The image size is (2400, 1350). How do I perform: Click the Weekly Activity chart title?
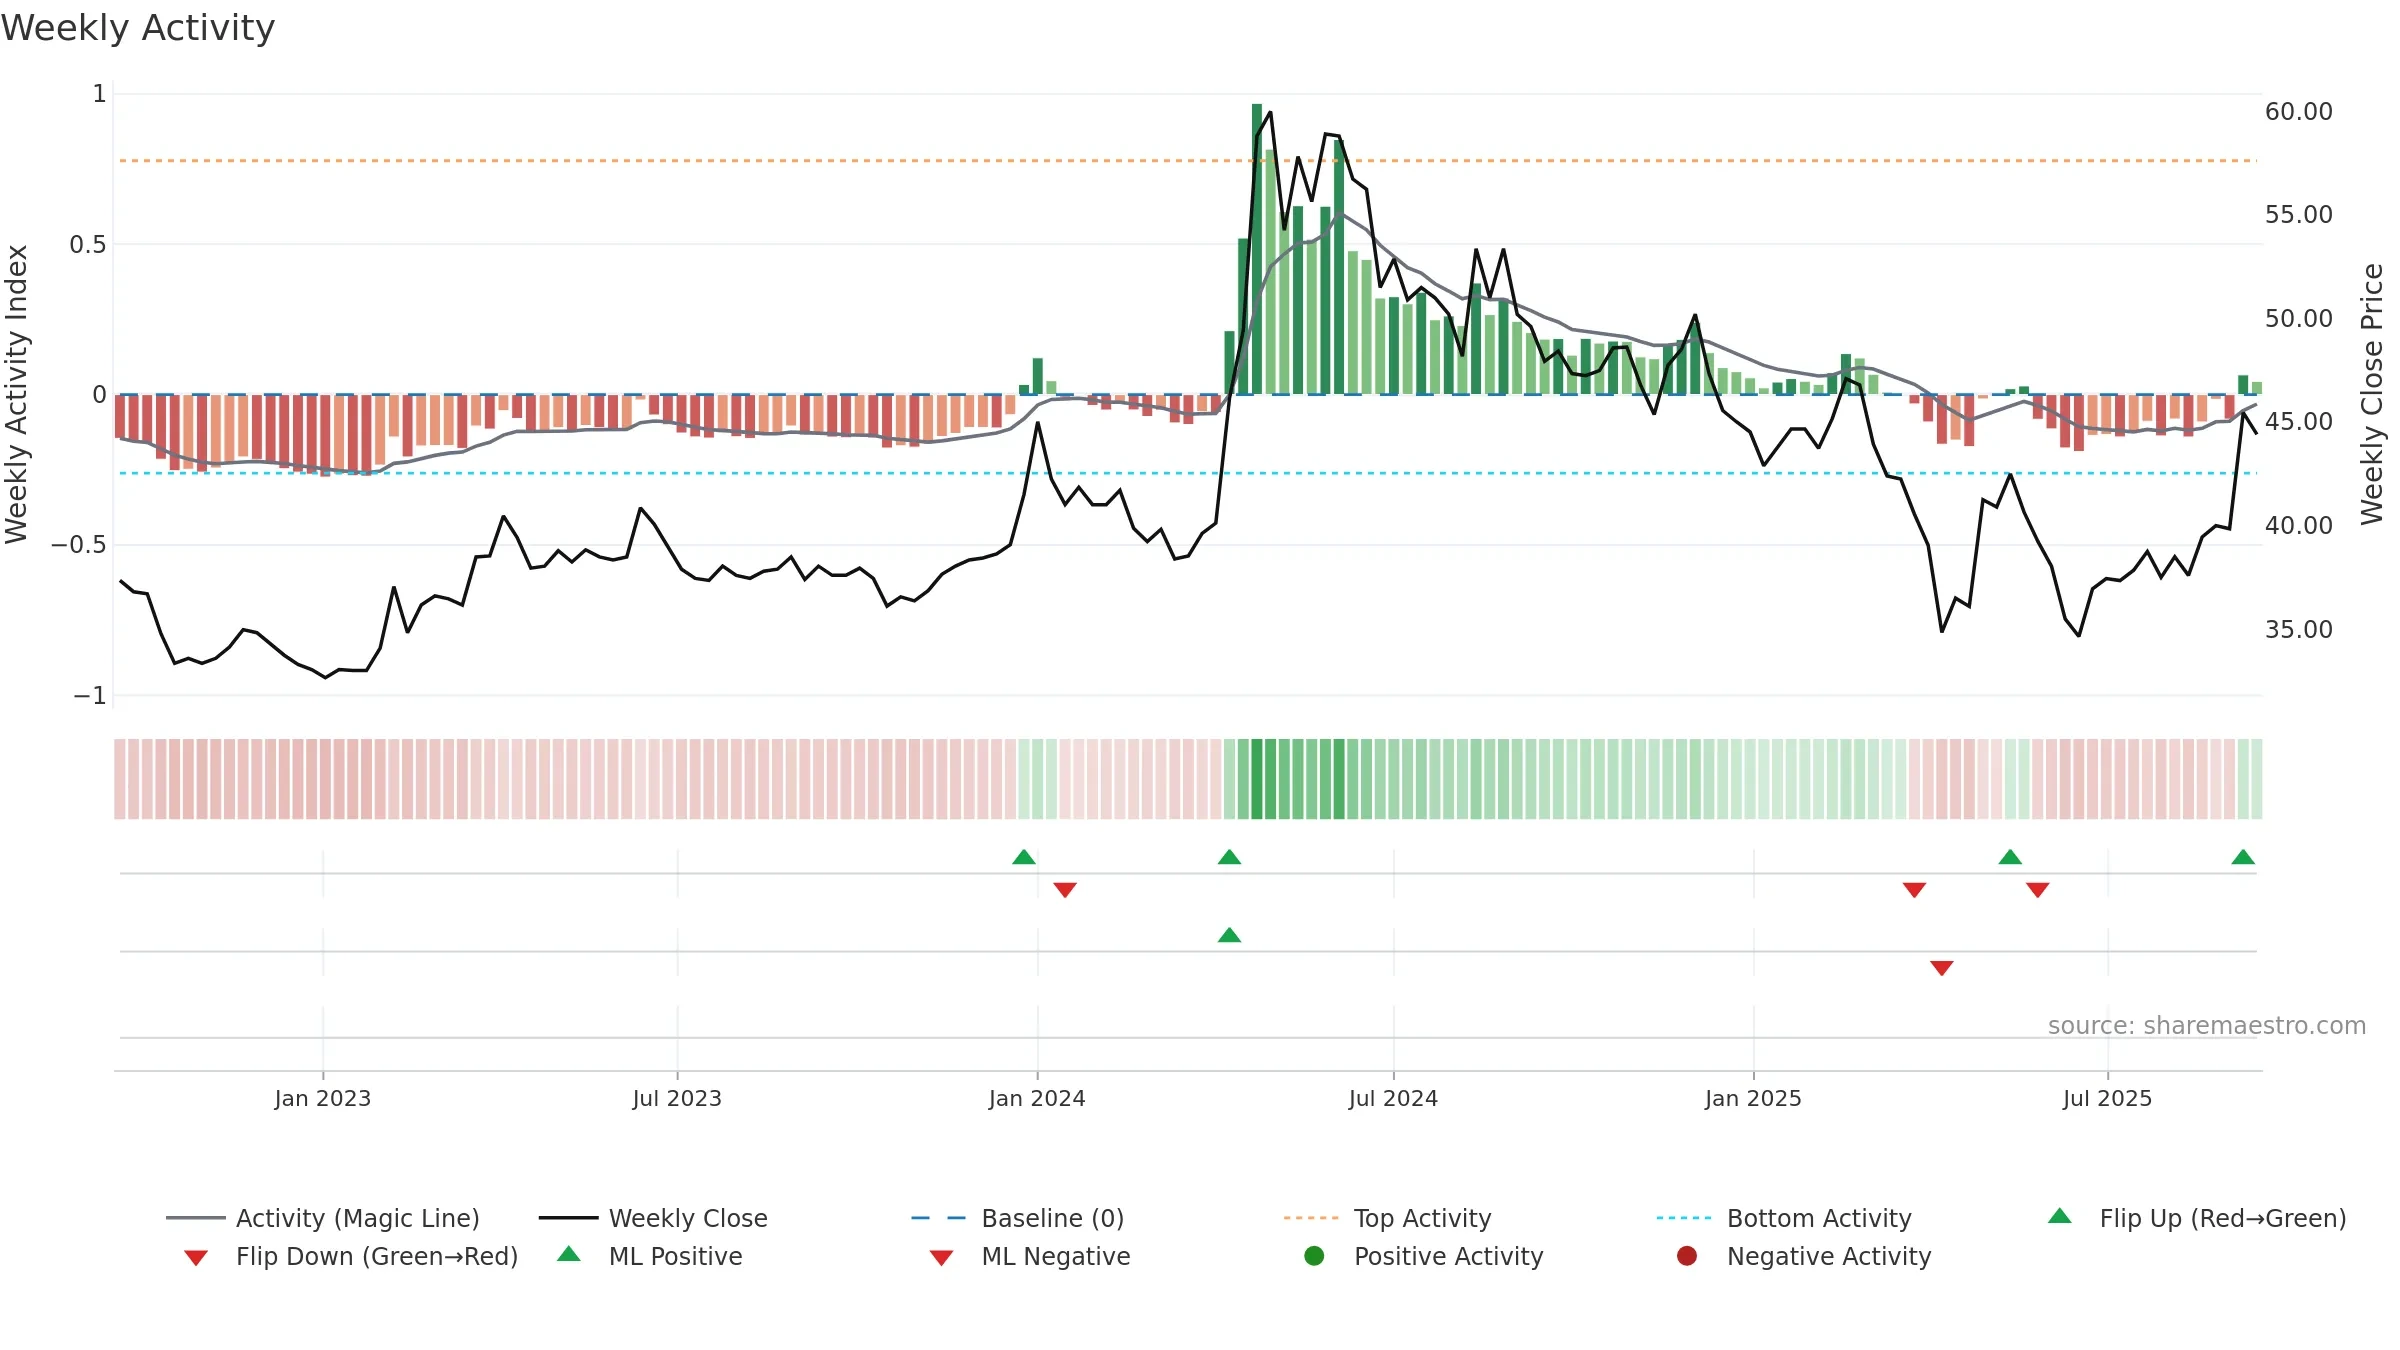[x=138, y=28]
